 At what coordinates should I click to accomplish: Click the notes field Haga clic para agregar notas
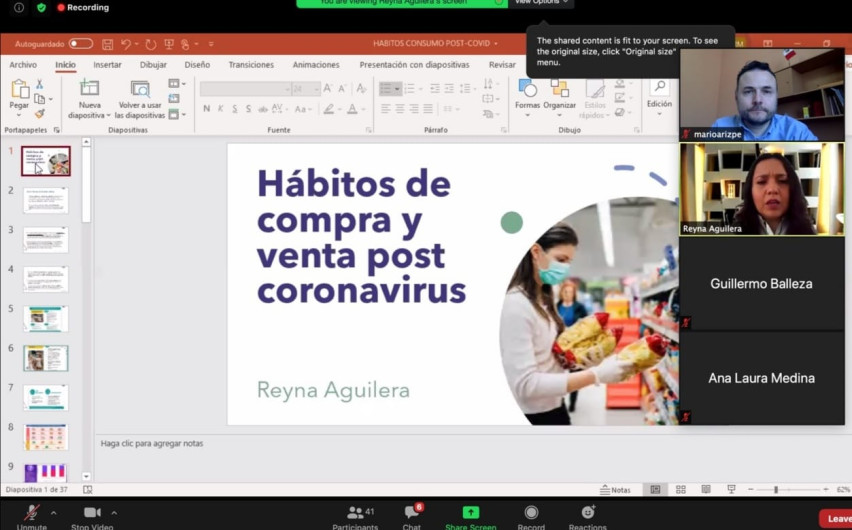(x=152, y=444)
